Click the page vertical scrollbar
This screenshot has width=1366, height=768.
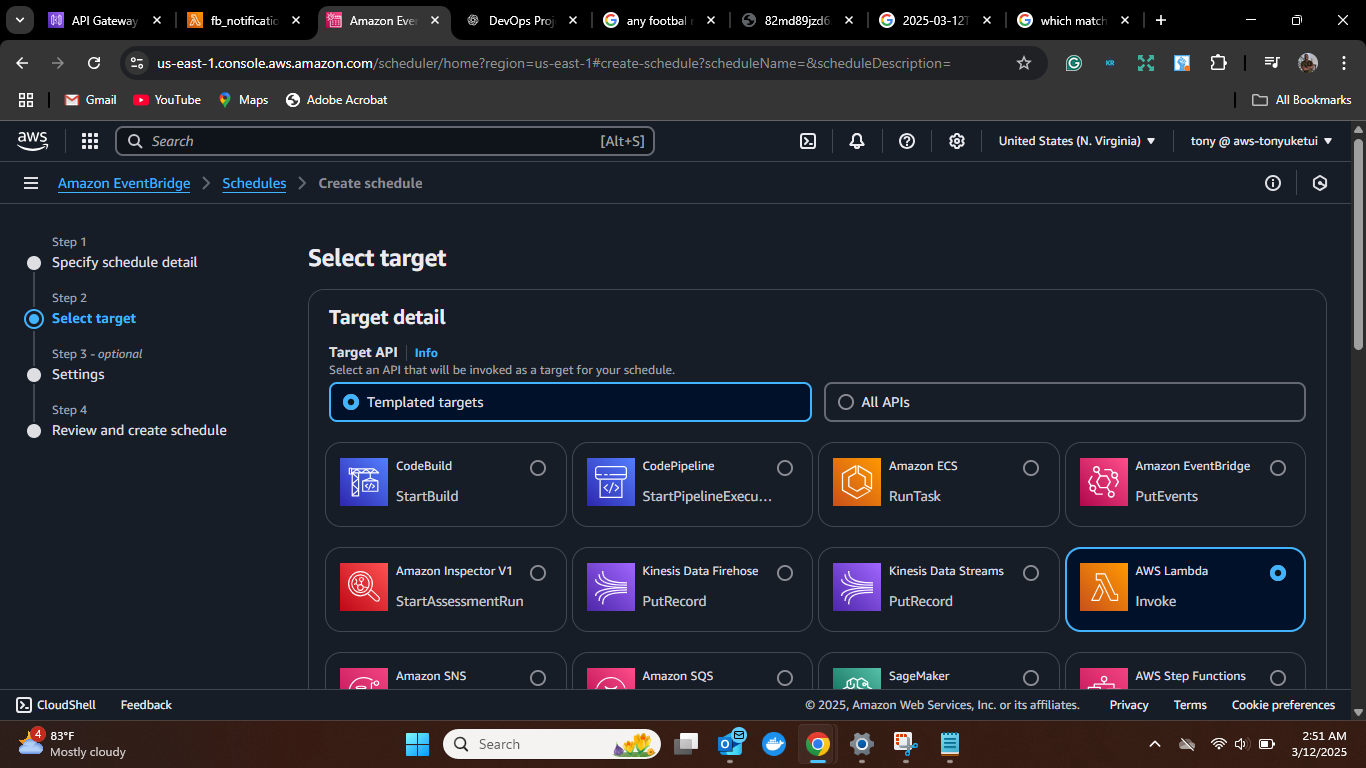click(1358, 245)
